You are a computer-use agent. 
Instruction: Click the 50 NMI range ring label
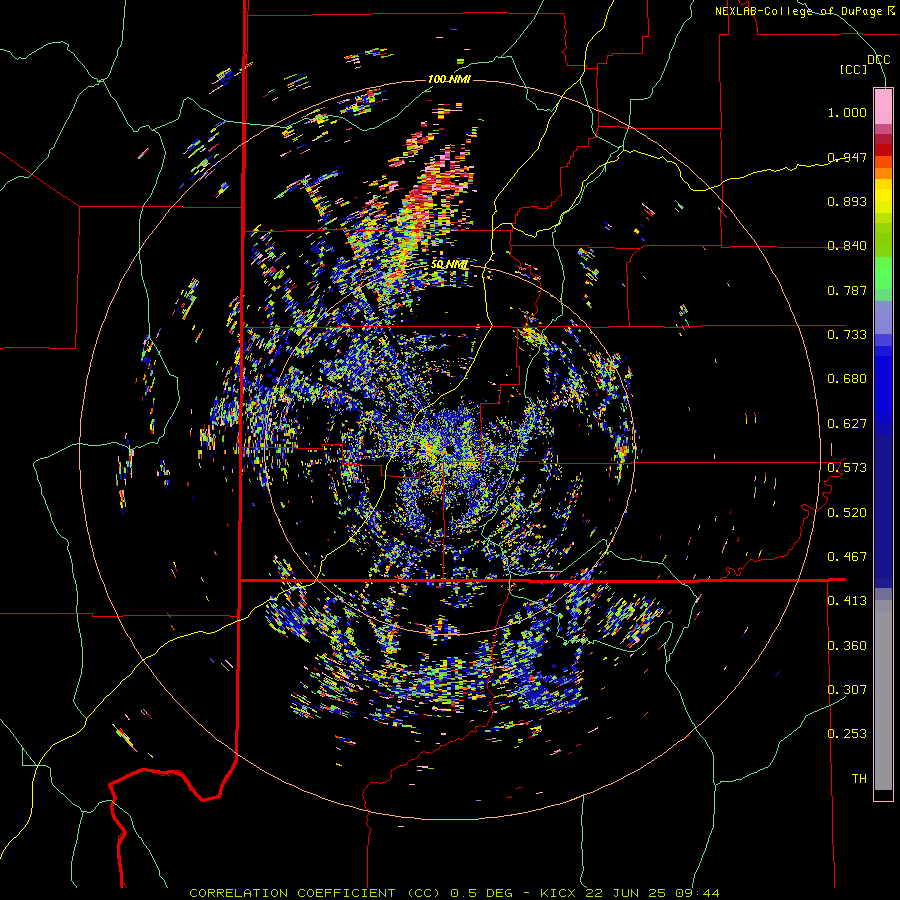point(450,264)
